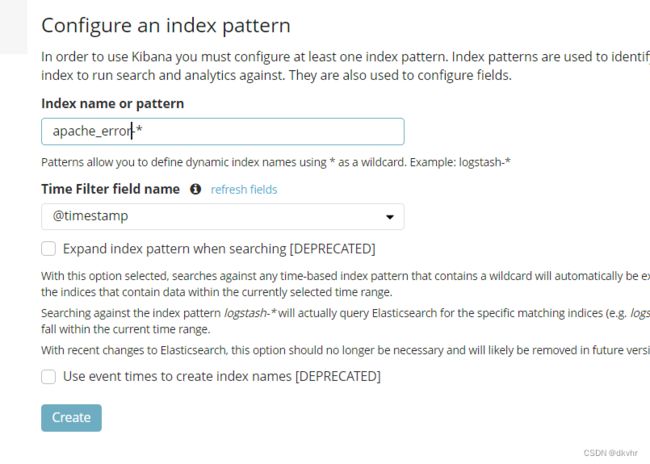Click the With recent changes to Elasticsearch note
The width and height of the screenshot is (650, 464).
[x=345, y=350]
